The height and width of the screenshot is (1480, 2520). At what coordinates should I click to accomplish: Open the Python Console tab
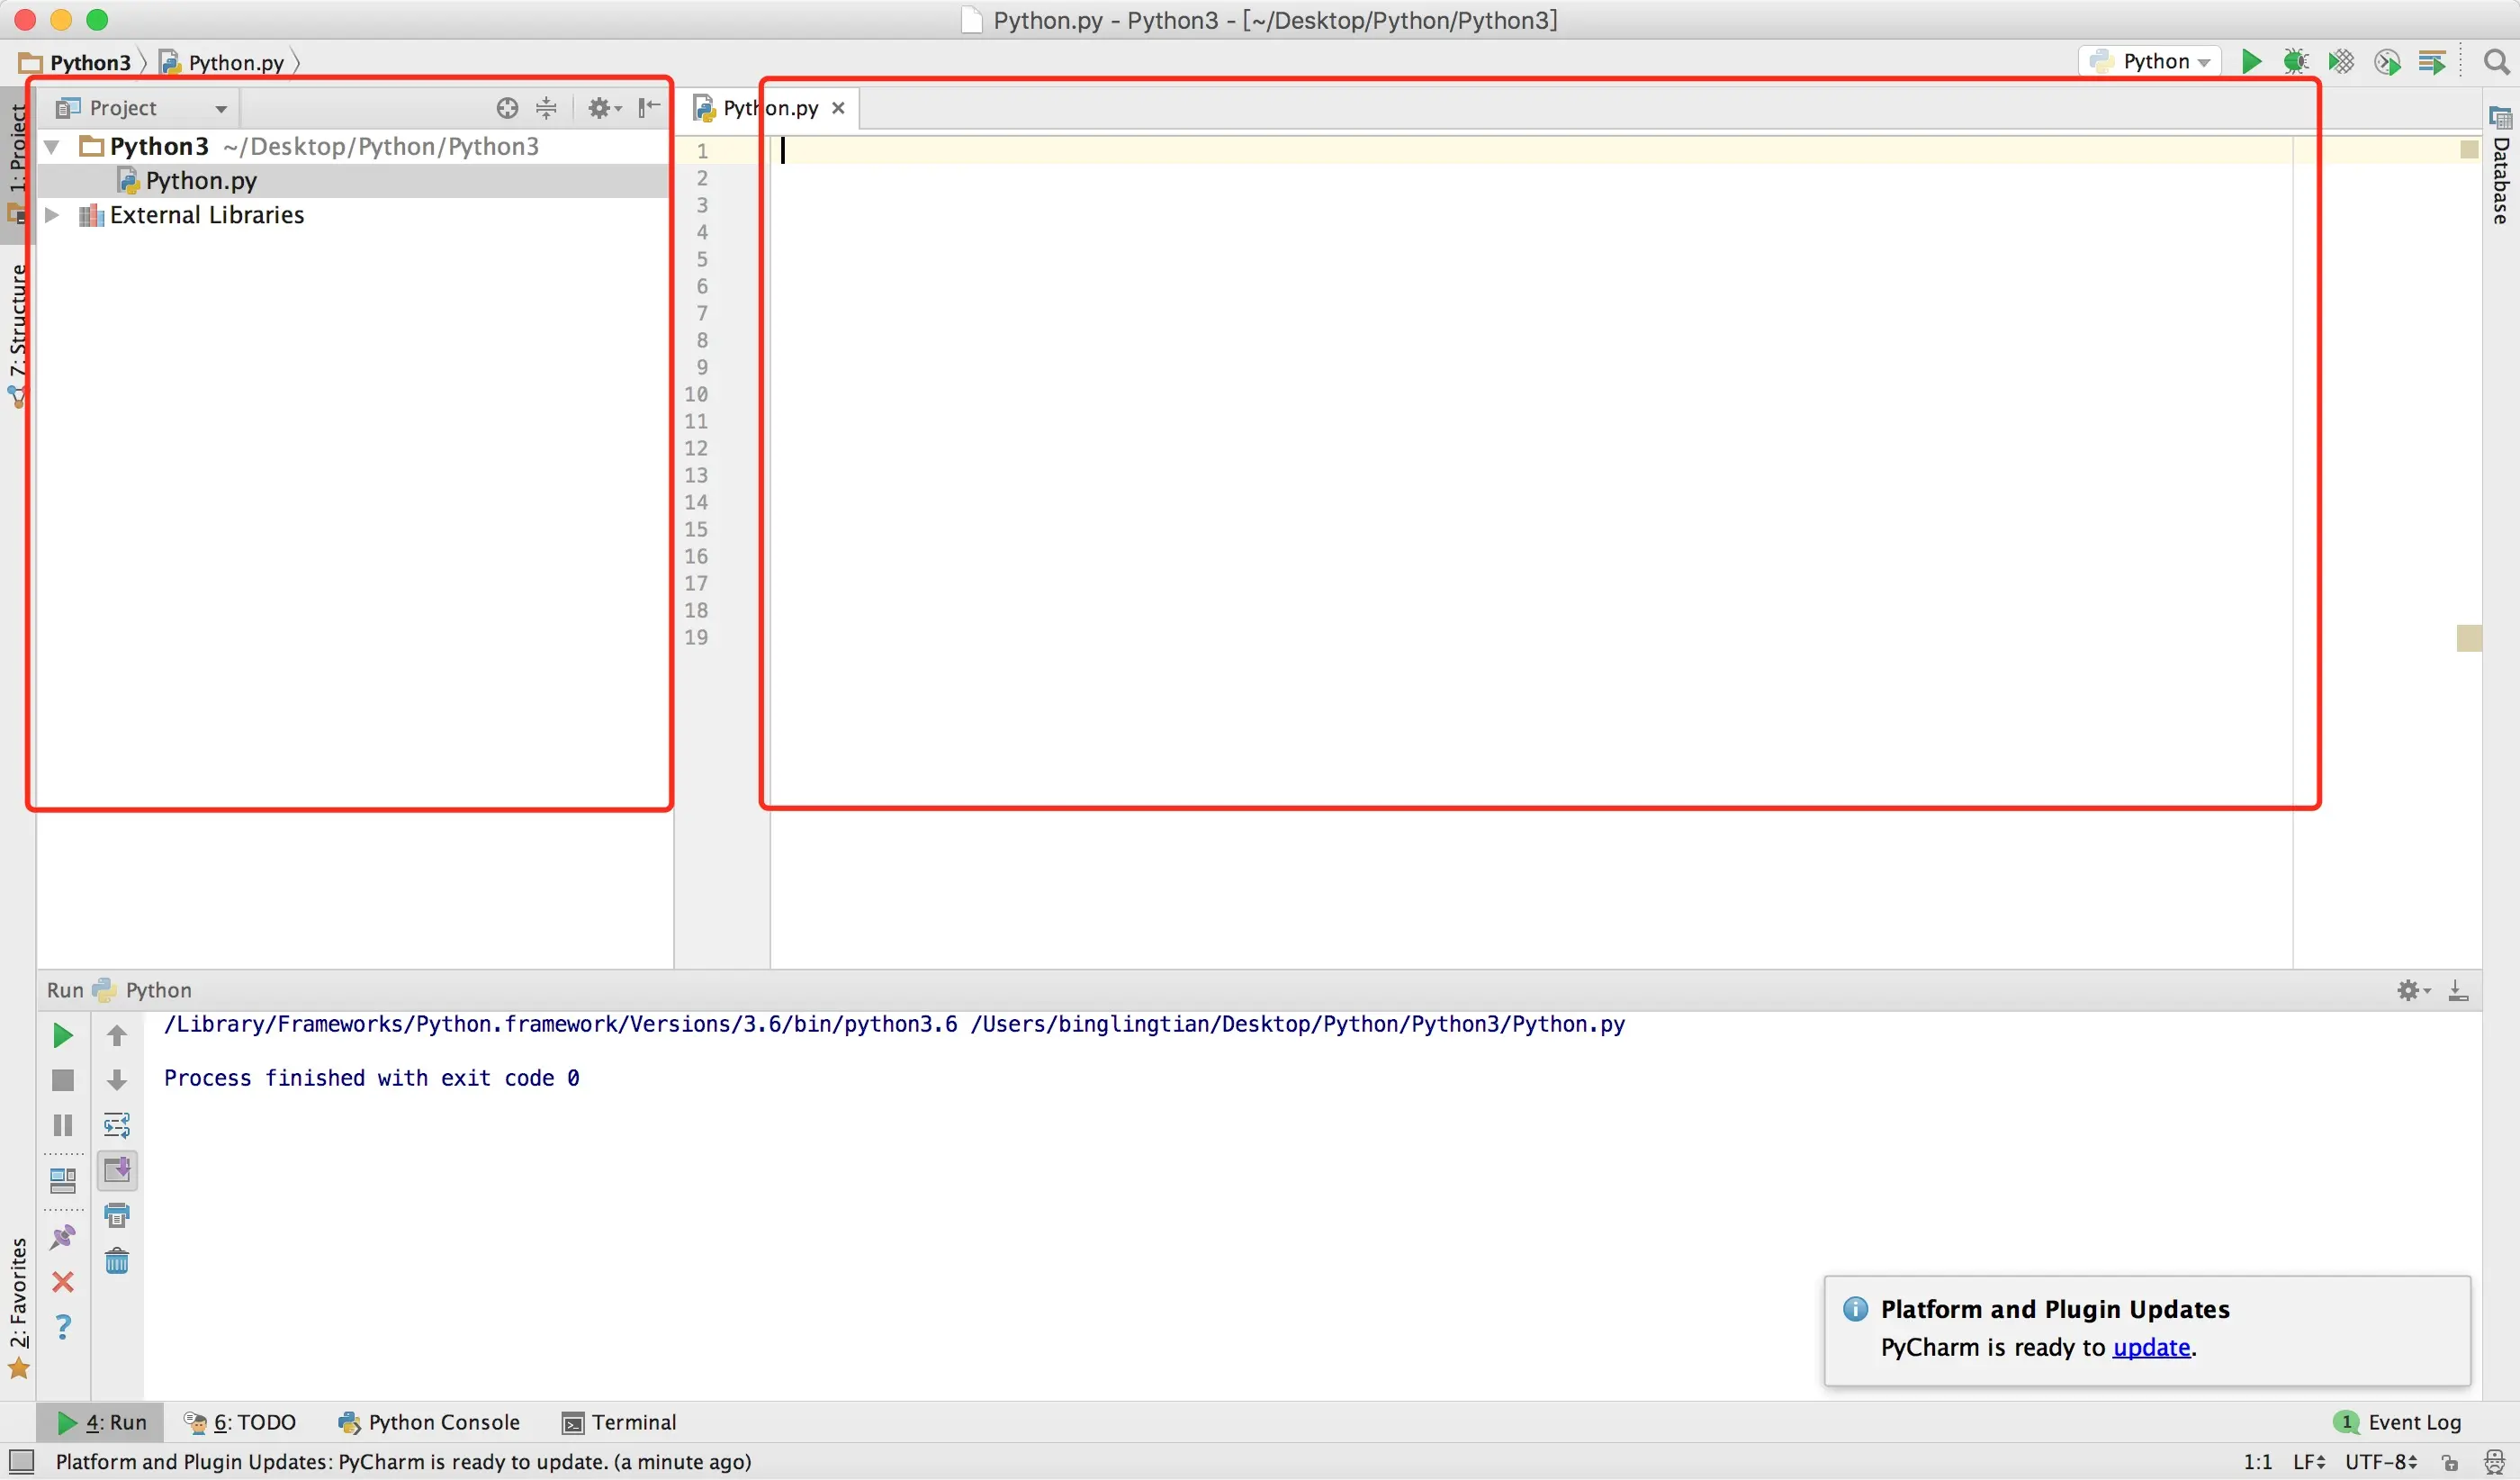tap(430, 1422)
